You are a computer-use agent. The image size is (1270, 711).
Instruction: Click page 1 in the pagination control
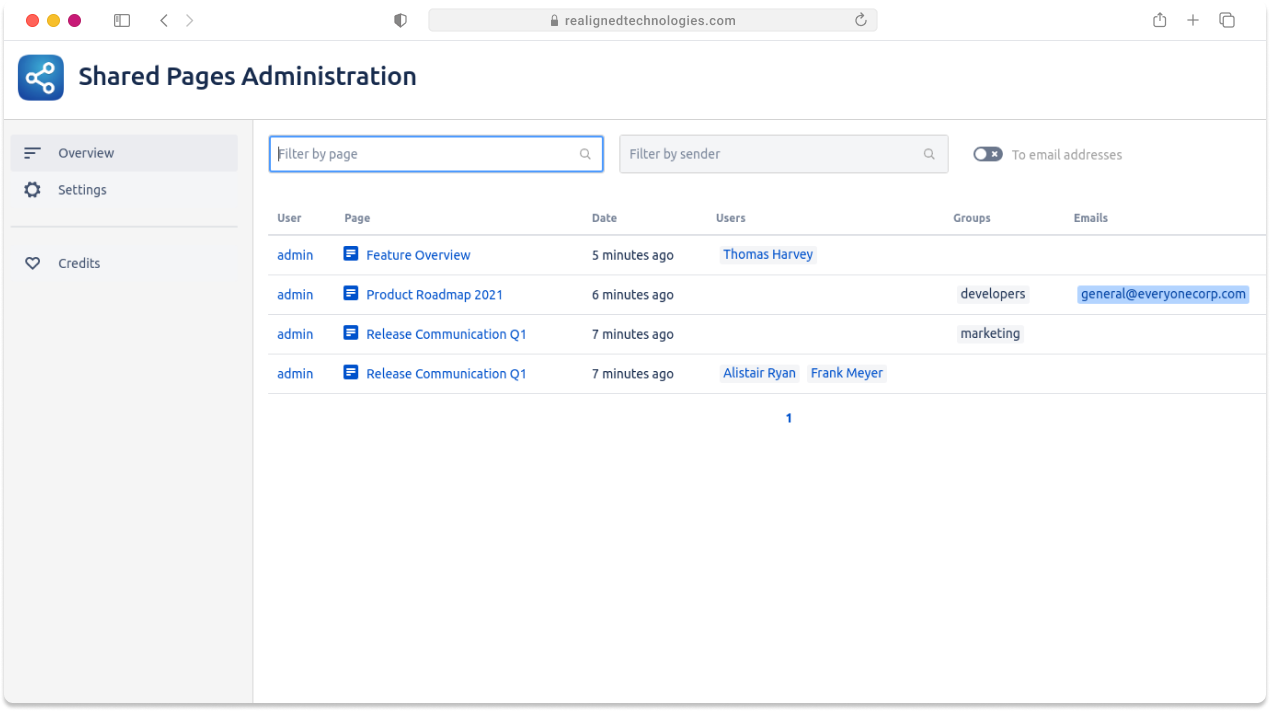[x=789, y=418]
